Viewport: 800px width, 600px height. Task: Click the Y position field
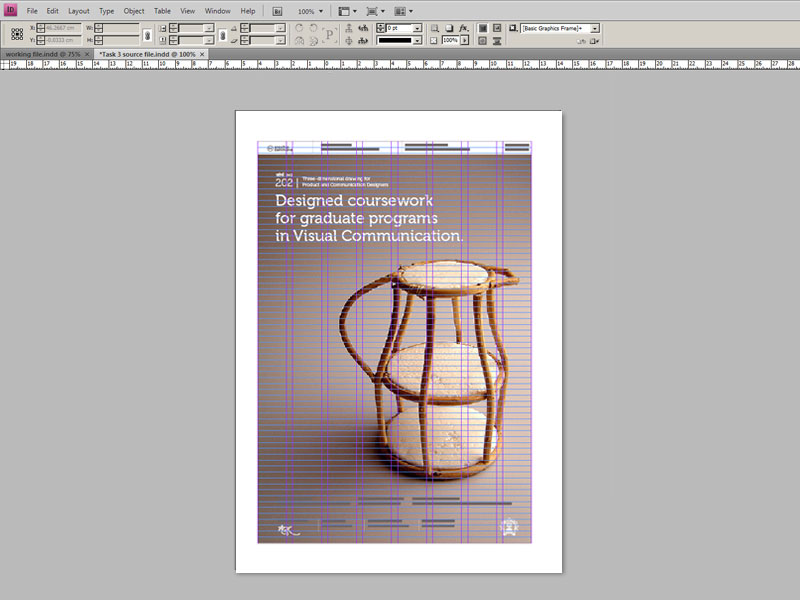(63, 40)
